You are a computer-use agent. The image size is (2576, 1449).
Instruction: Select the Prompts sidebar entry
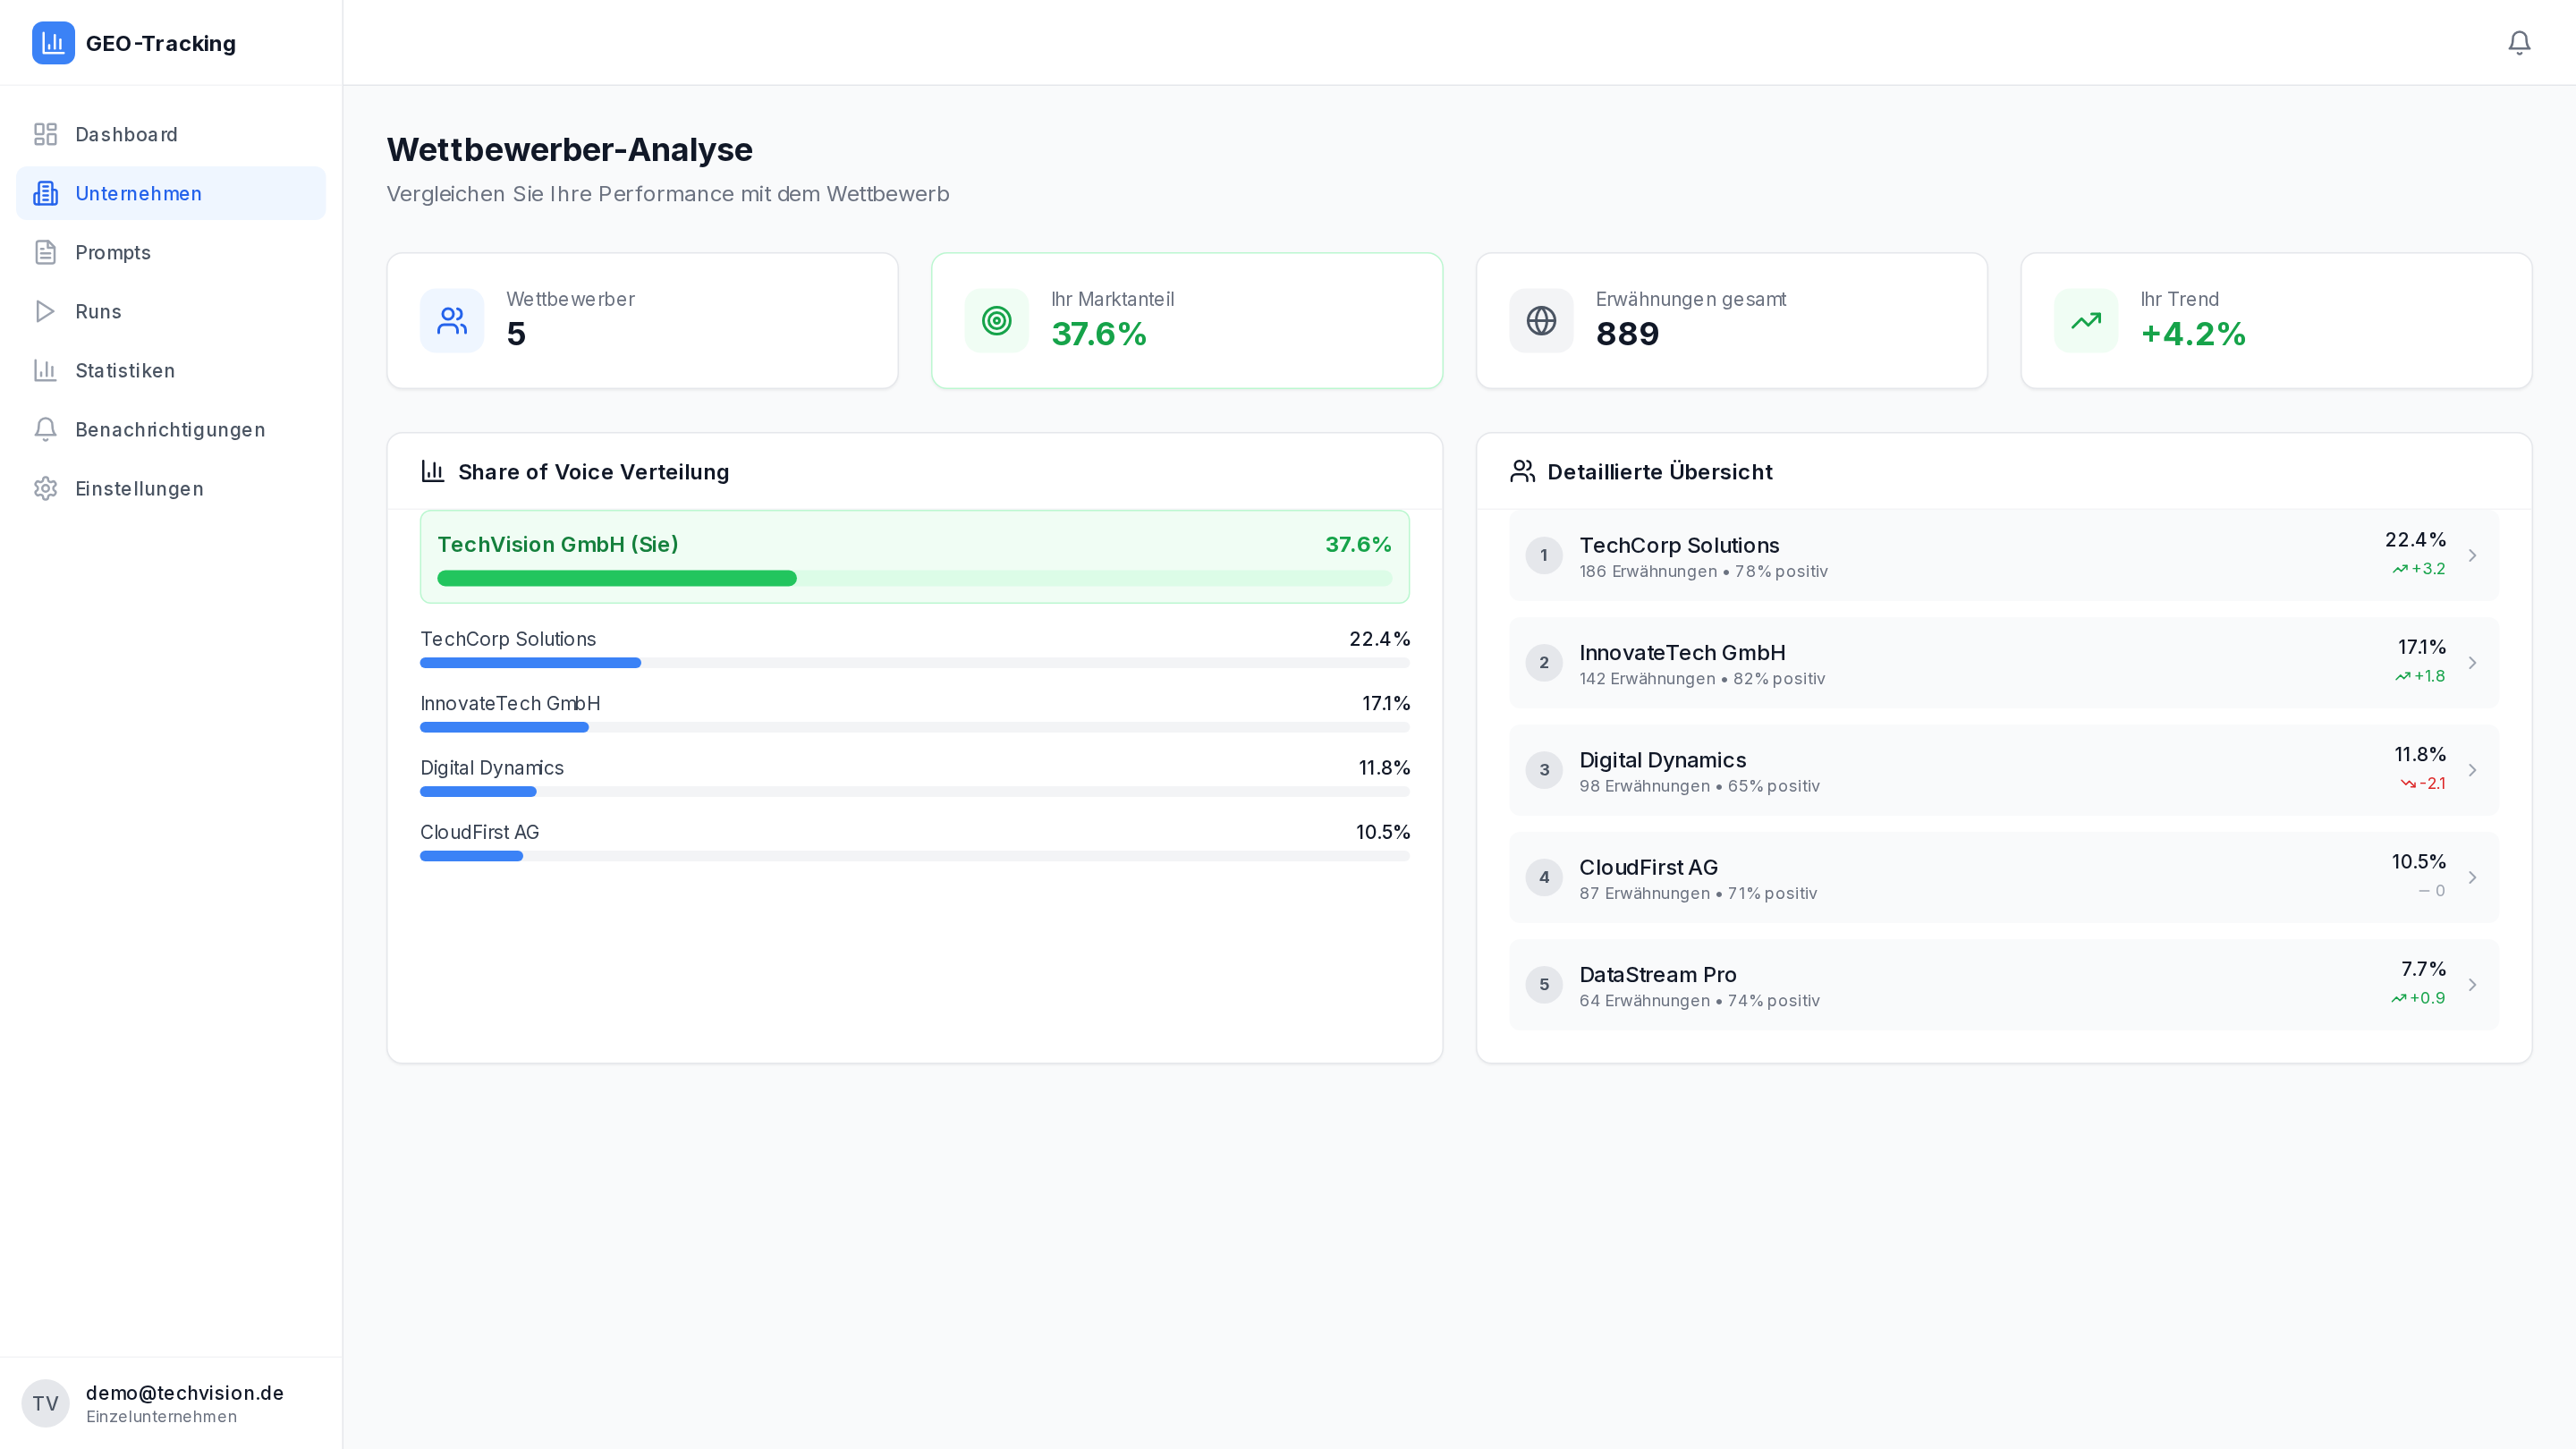click(113, 252)
